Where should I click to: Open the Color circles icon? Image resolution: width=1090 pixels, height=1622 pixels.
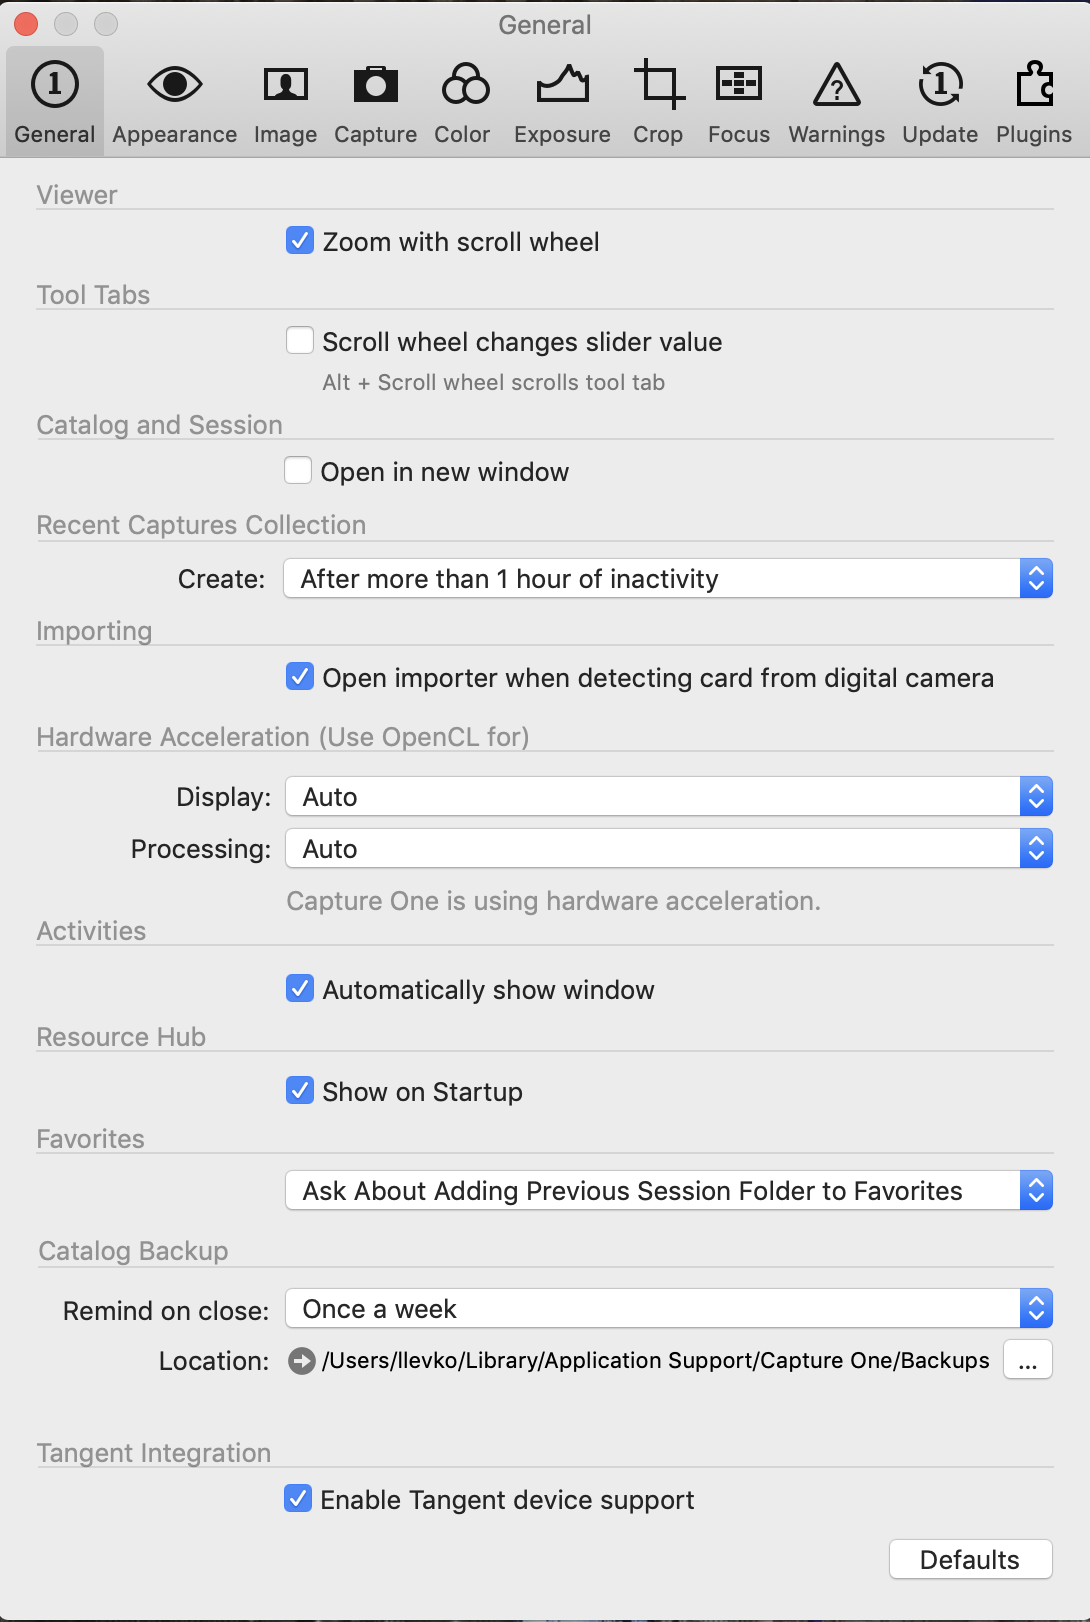click(465, 85)
